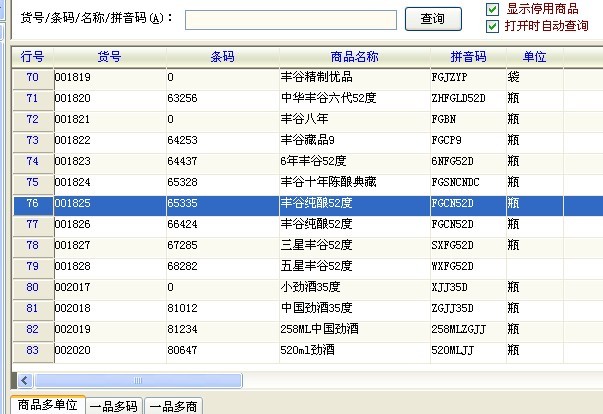Toggle the 打开时自动查询 checkbox

[x=492, y=26]
